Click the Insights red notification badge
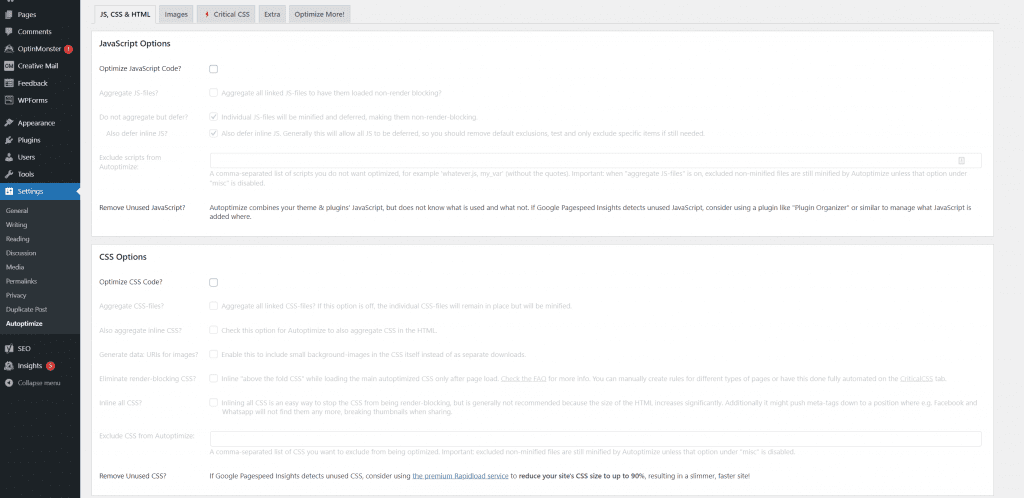Image resolution: width=1024 pixels, height=498 pixels. pyautogui.click(x=50, y=366)
